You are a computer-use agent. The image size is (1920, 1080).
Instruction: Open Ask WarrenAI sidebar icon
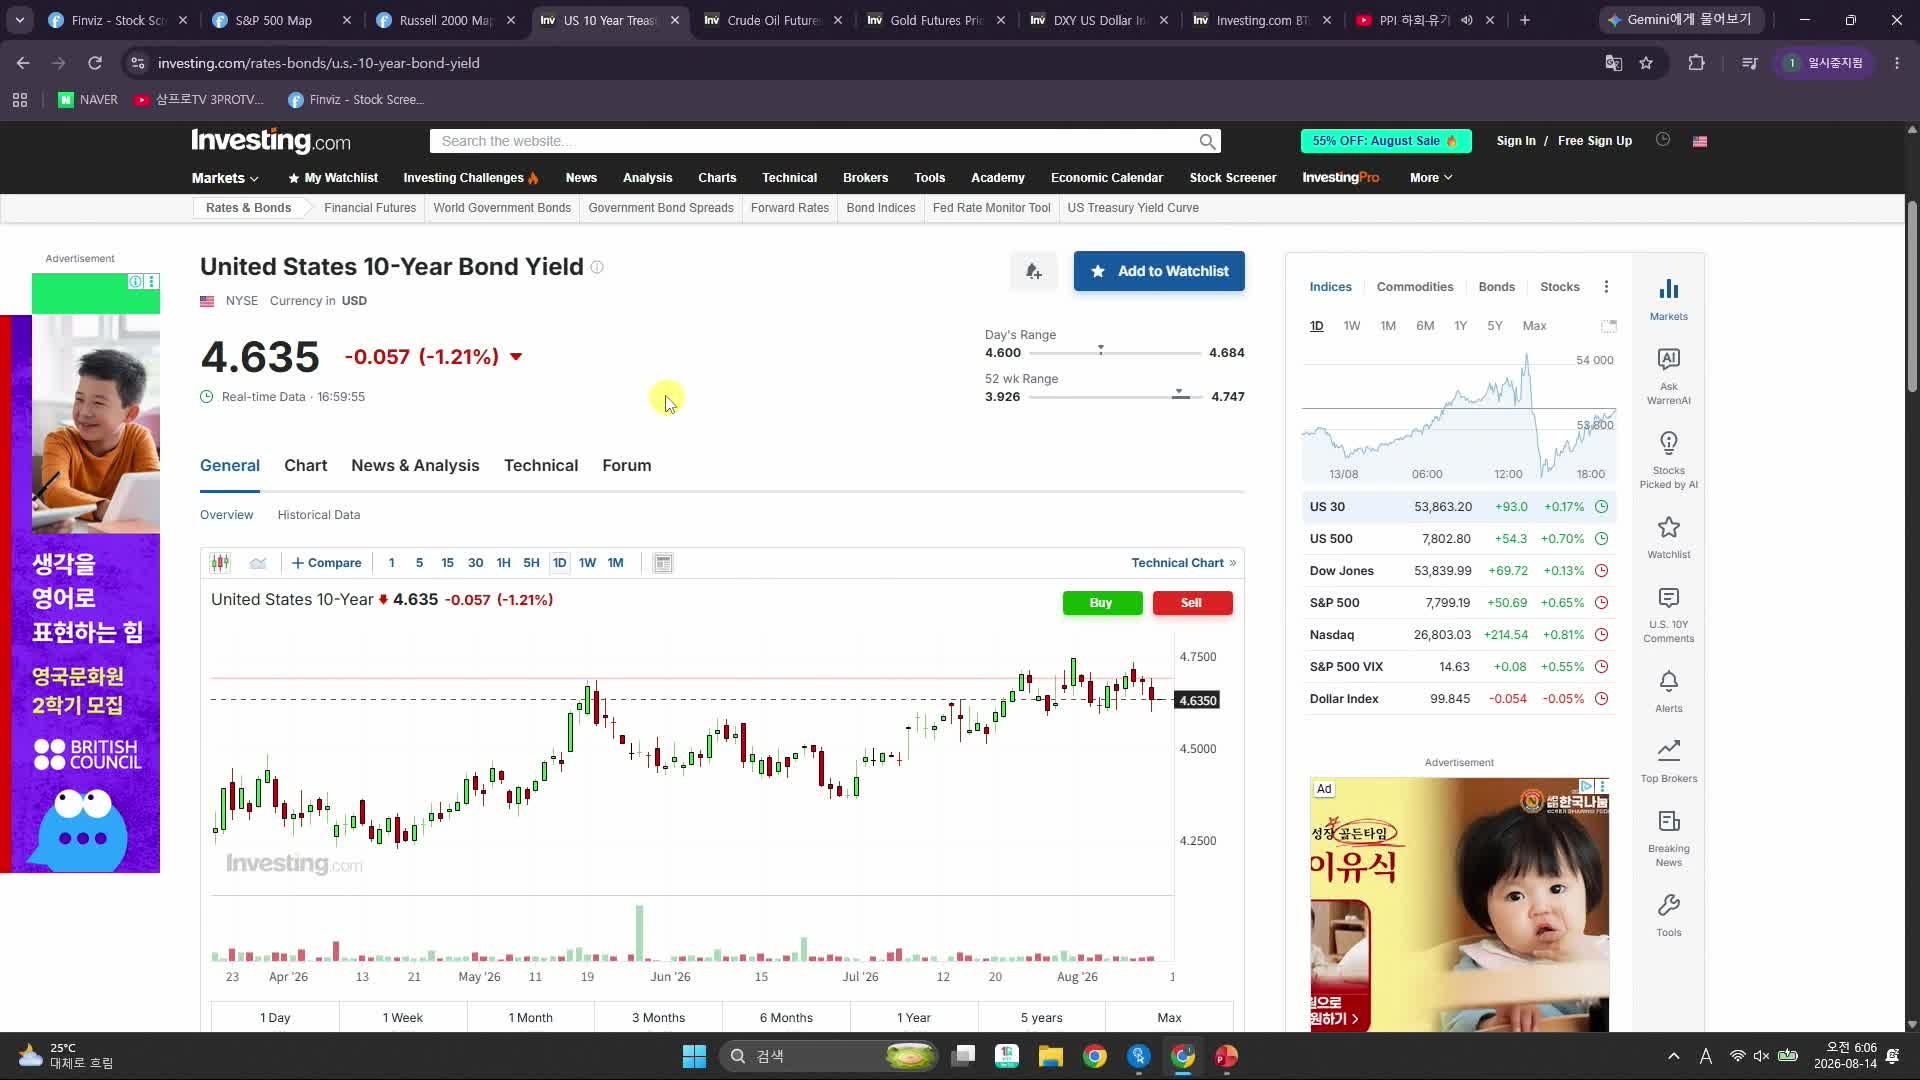(x=1668, y=376)
